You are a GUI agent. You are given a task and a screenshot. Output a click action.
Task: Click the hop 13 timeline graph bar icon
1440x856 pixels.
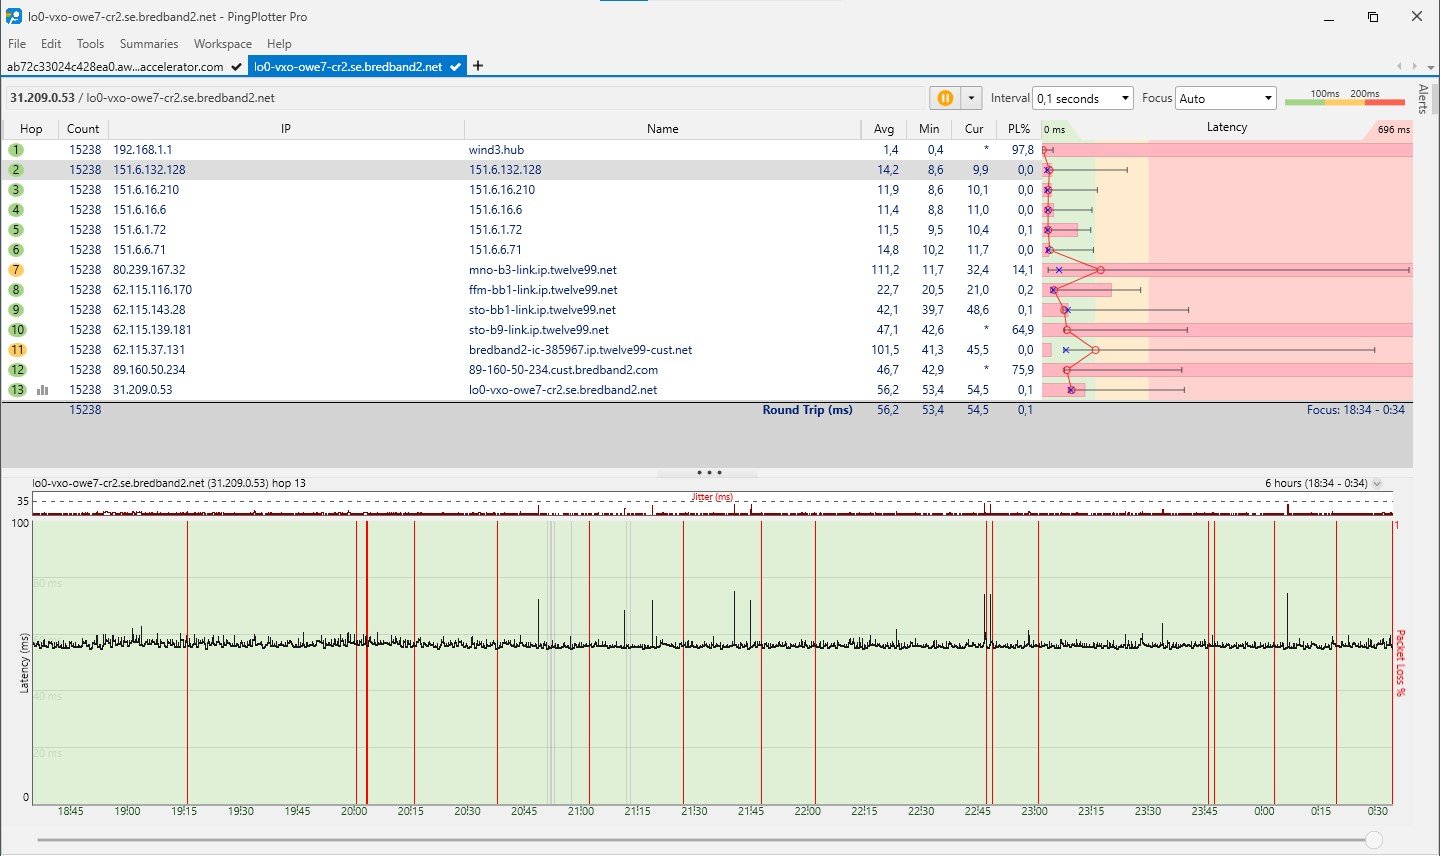click(x=42, y=390)
